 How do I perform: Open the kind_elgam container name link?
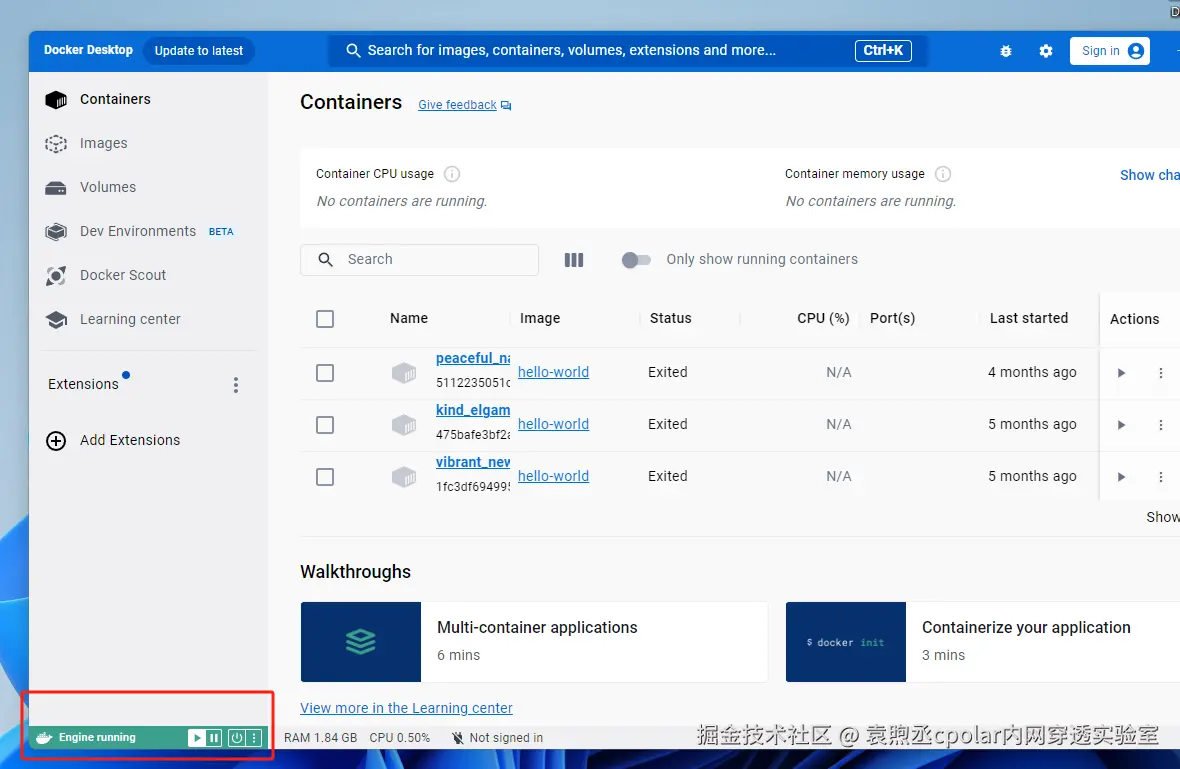coord(473,410)
